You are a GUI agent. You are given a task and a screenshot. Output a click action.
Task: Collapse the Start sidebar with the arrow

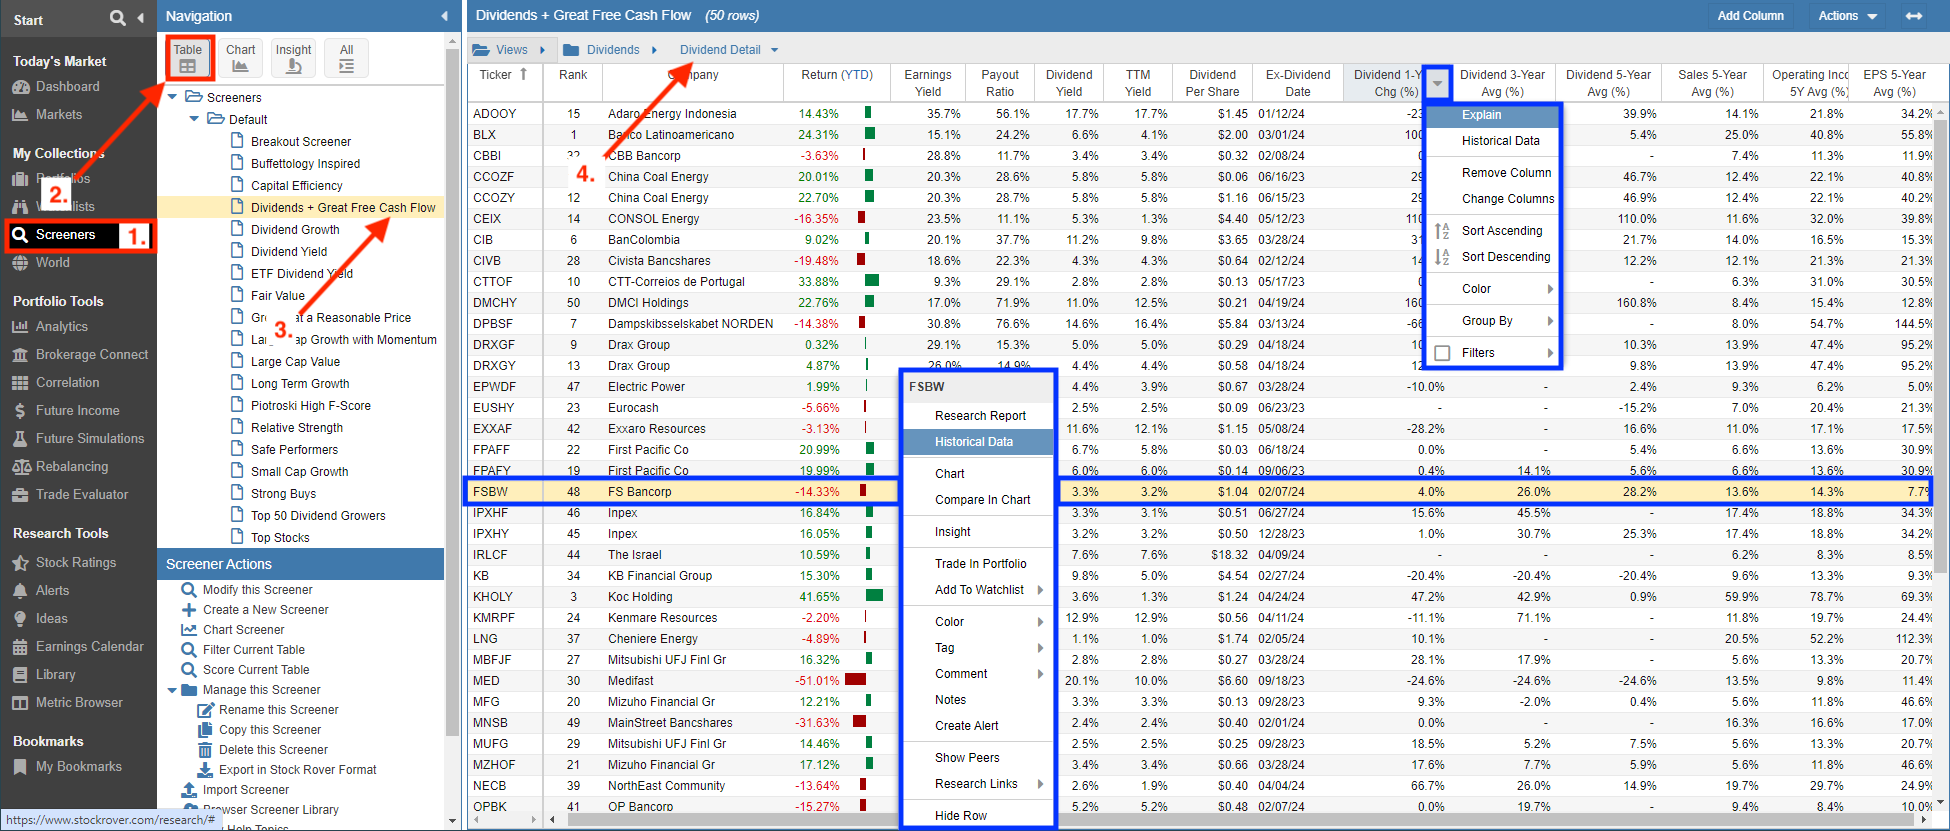tap(140, 18)
